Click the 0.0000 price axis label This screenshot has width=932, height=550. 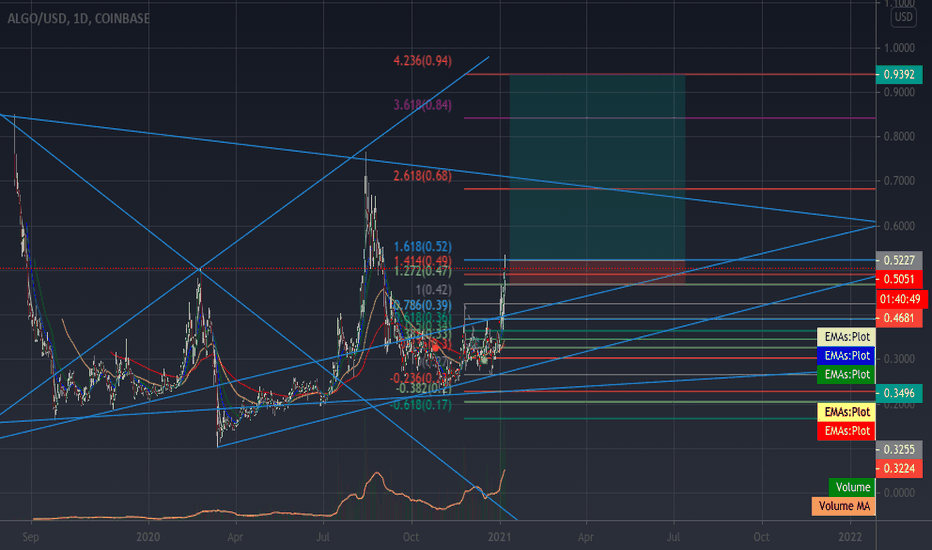(899, 493)
